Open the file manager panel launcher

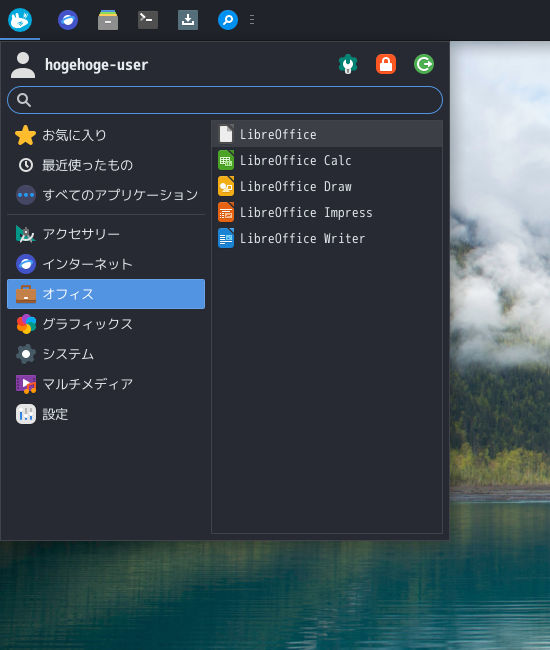108,19
